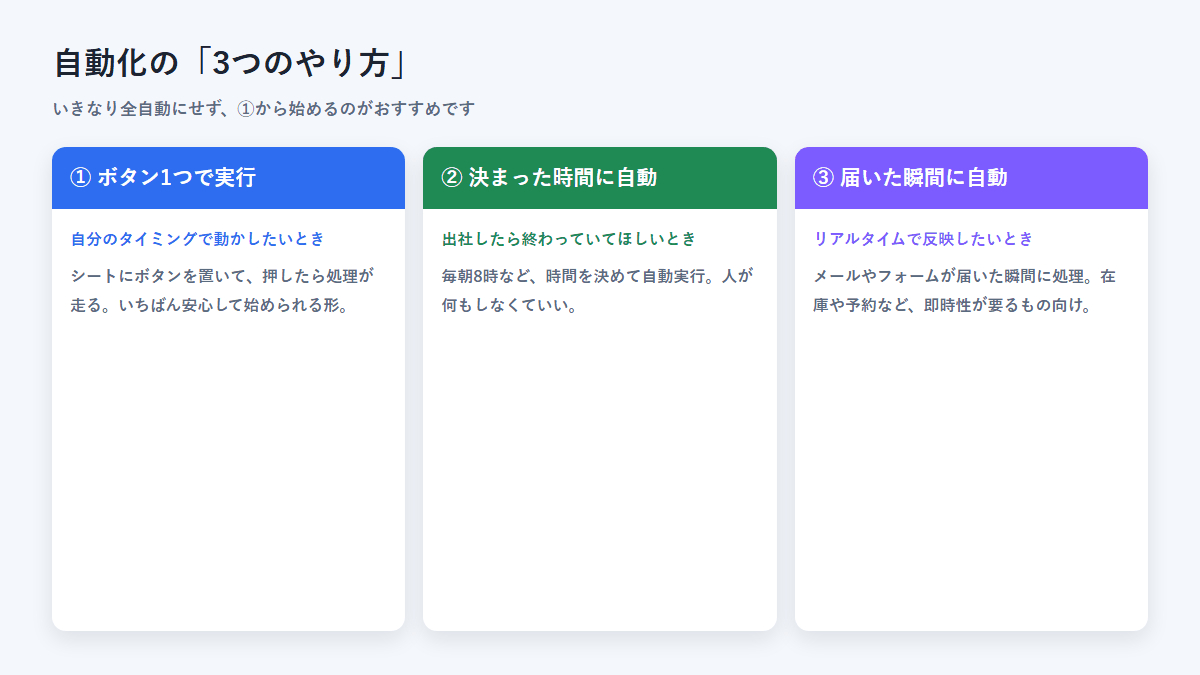This screenshot has height=675, width=1200.
Task: Click the blue text 自分のタイミングで動かしたいとき
Action: tap(198, 239)
